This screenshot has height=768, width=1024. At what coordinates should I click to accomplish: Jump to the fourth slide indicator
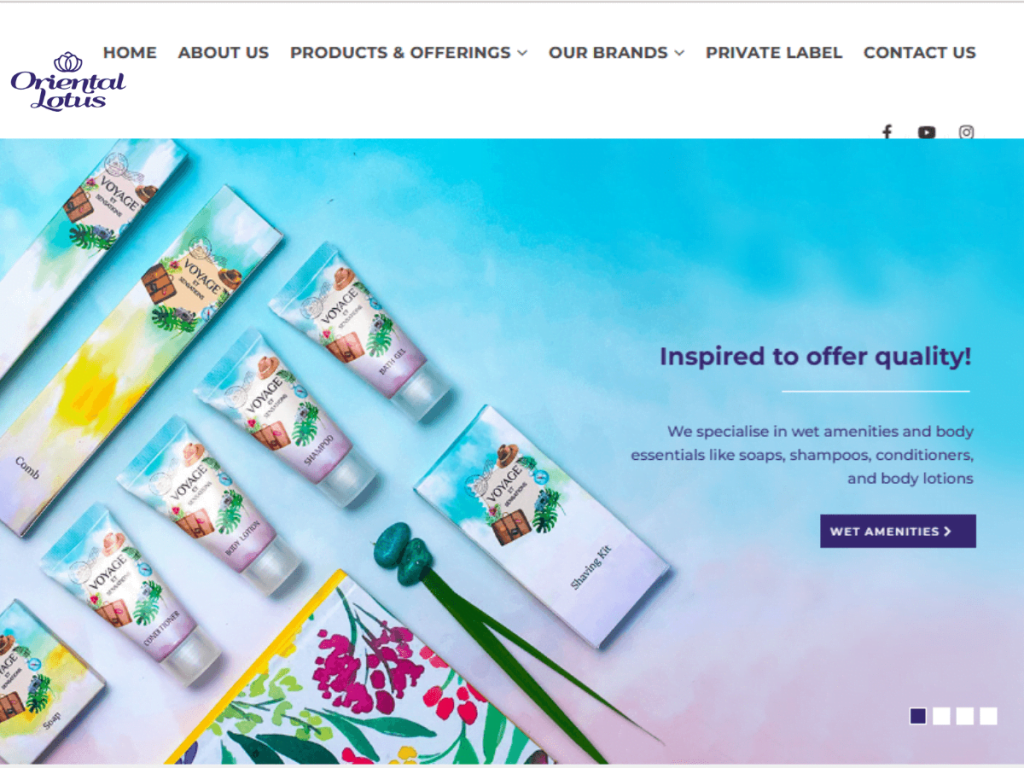click(x=989, y=716)
